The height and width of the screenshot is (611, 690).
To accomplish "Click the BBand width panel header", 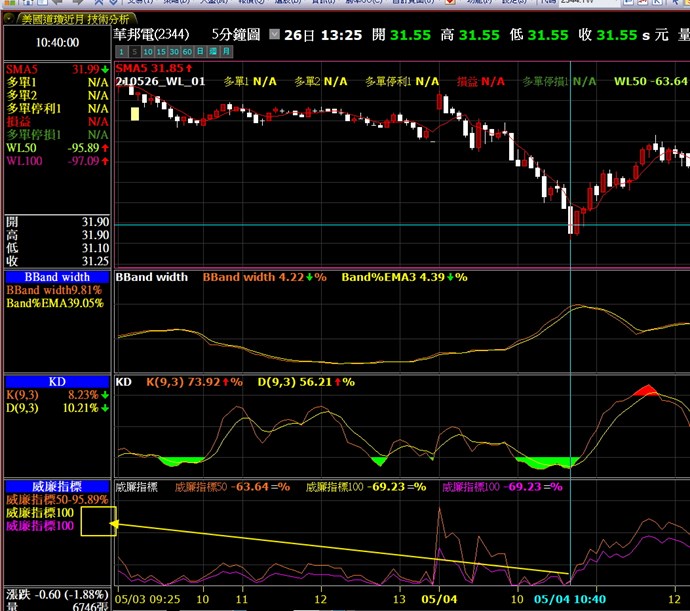I will click(x=57, y=277).
